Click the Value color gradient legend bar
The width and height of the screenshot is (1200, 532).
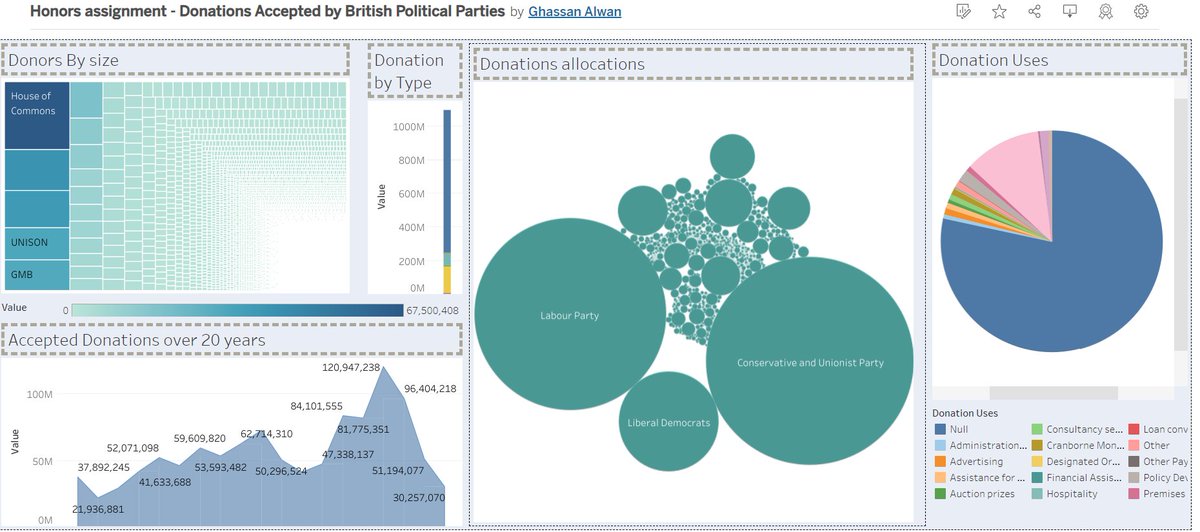coord(236,310)
